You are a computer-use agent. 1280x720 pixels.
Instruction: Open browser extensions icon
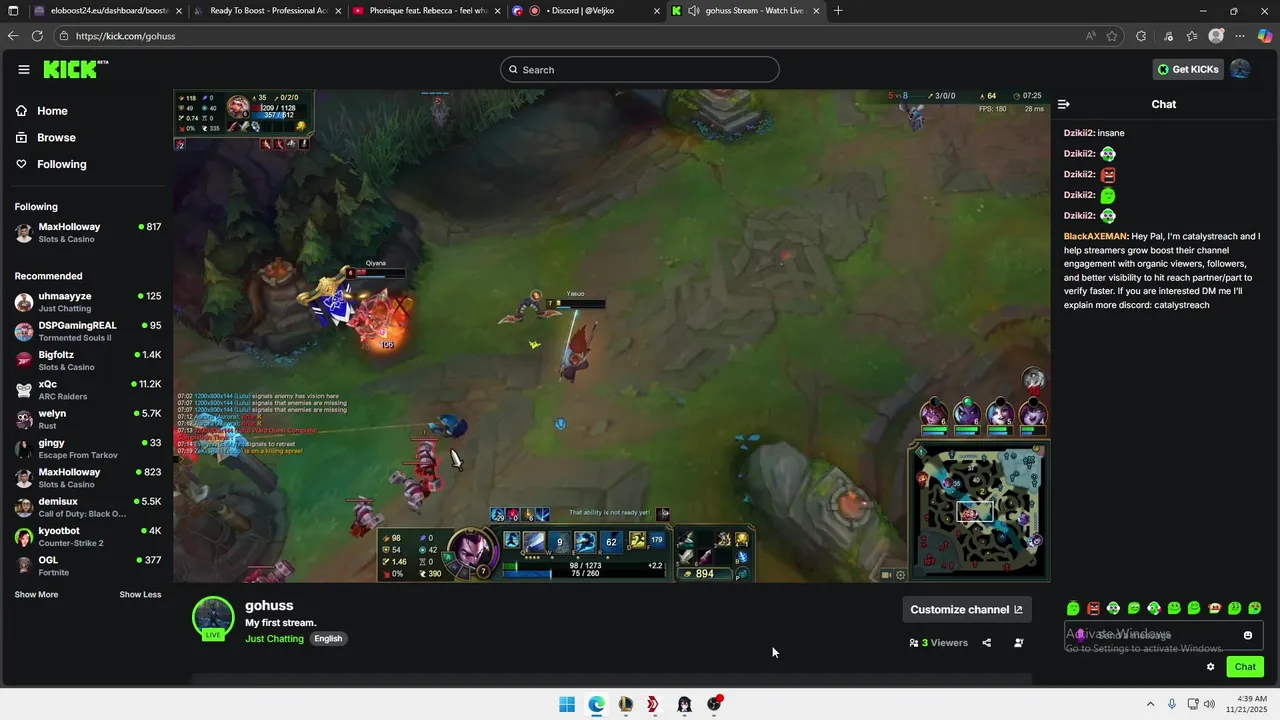point(1141,36)
